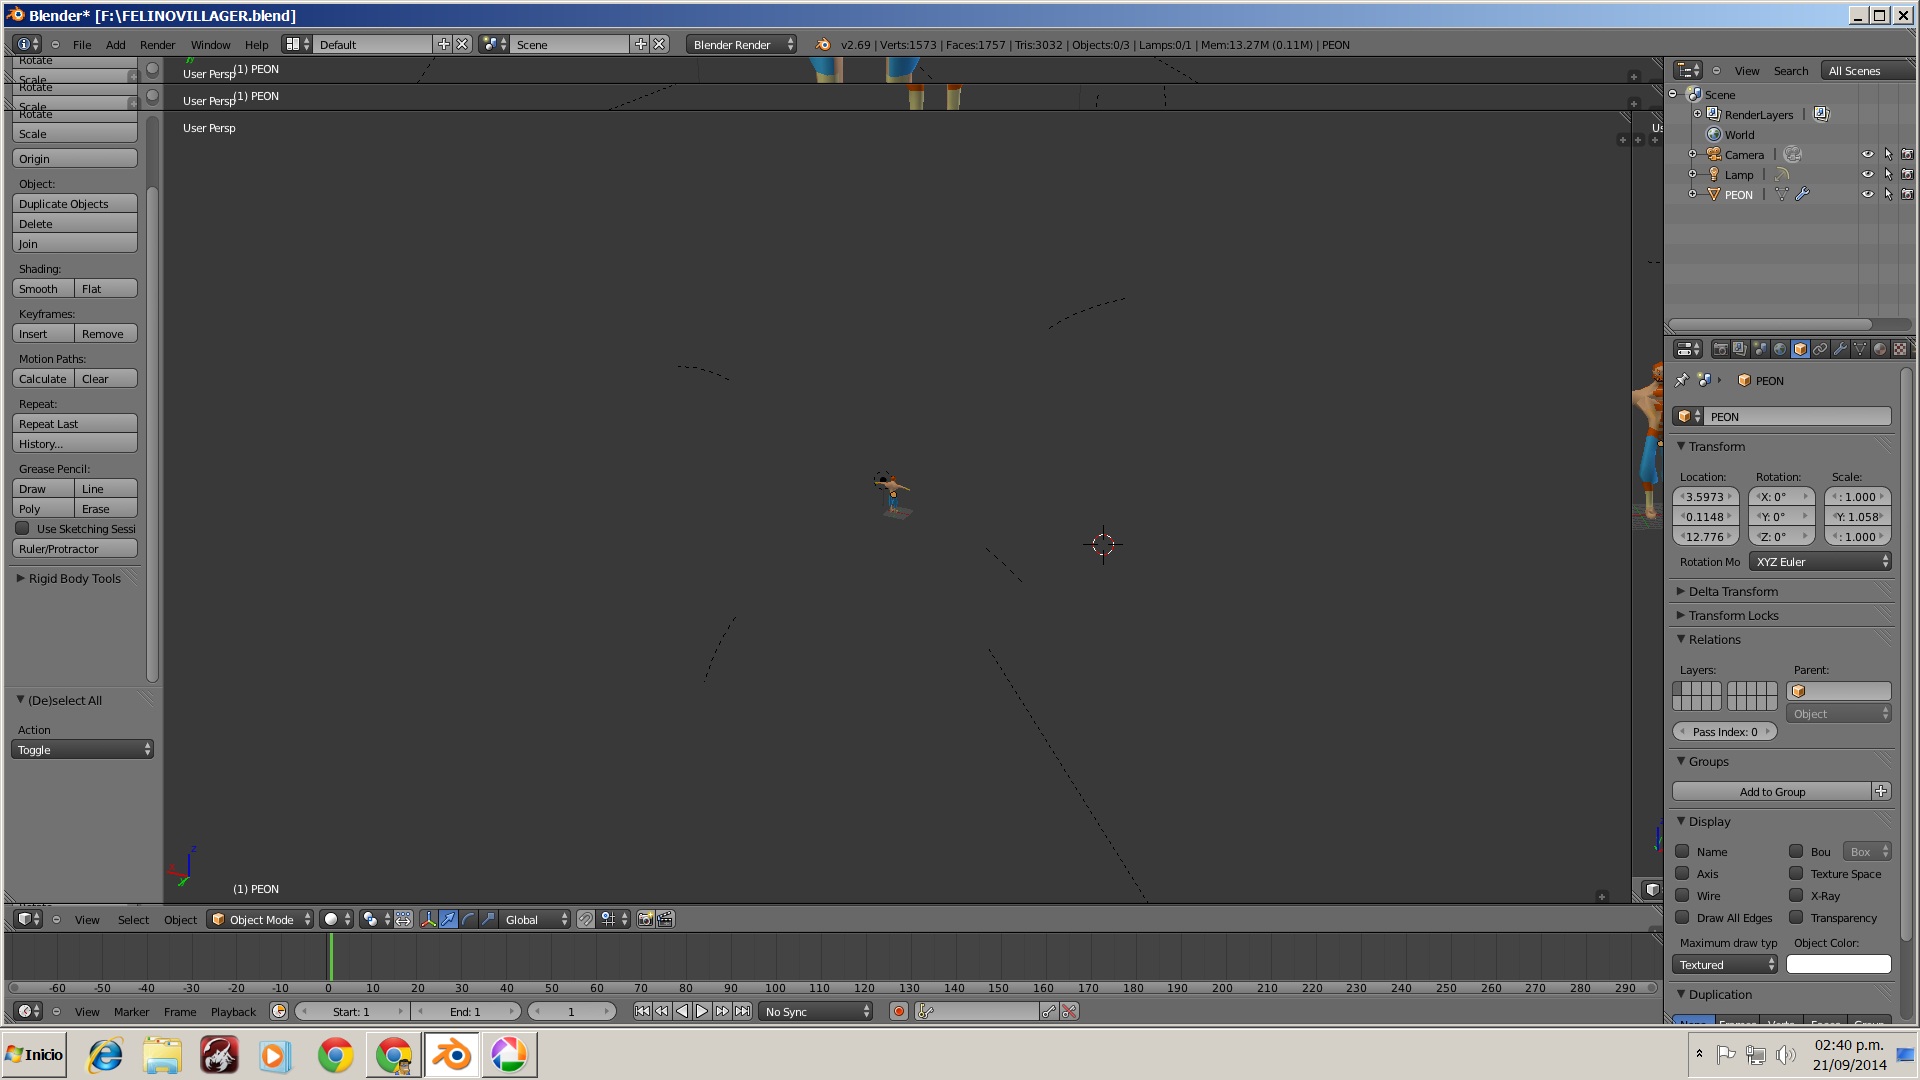This screenshot has width=1920, height=1080.
Task: Open the Object Constraints chain tab
Action: pyautogui.click(x=1820, y=349)
